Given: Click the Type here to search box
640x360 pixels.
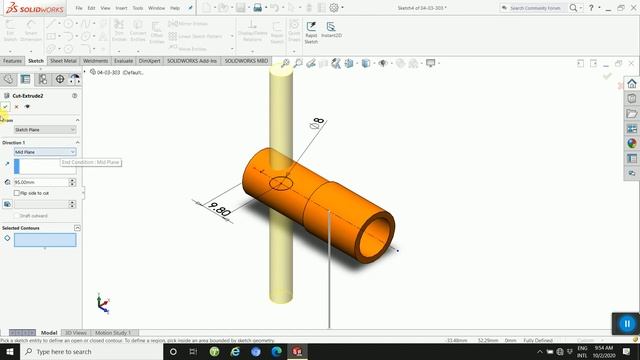Looking at the screenshot, I should click(91, 351).
